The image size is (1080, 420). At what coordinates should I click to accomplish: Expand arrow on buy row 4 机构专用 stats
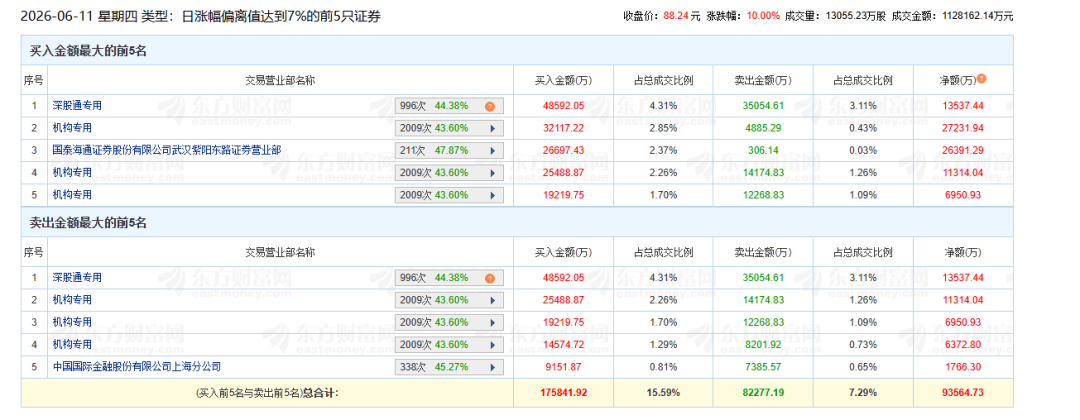(492, 173)
